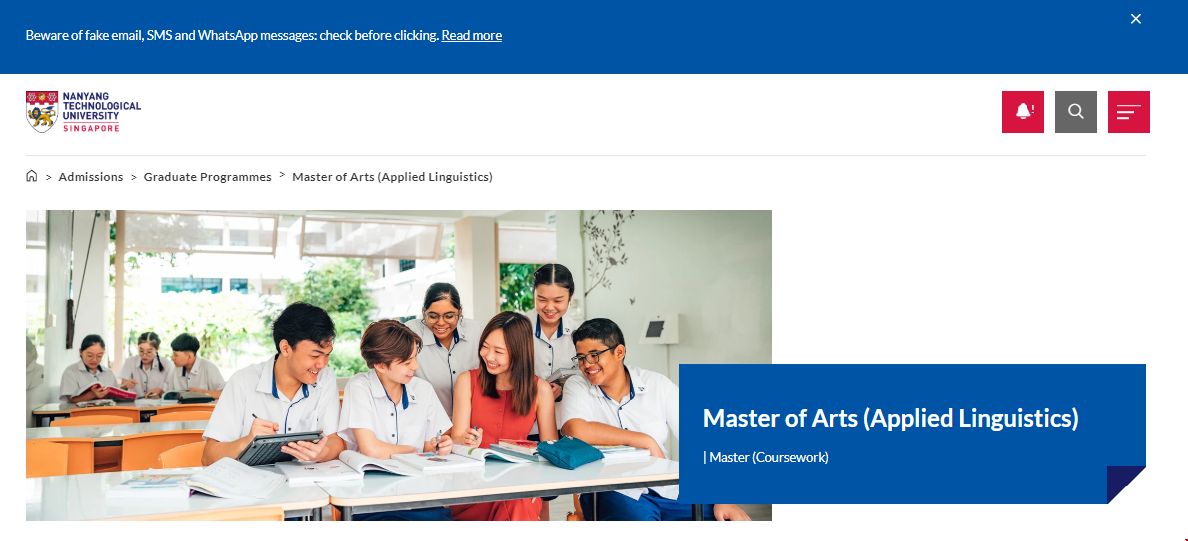Expand the red hamburger menu
Screen dimensions: 1188x541
tap(1128, 112)
